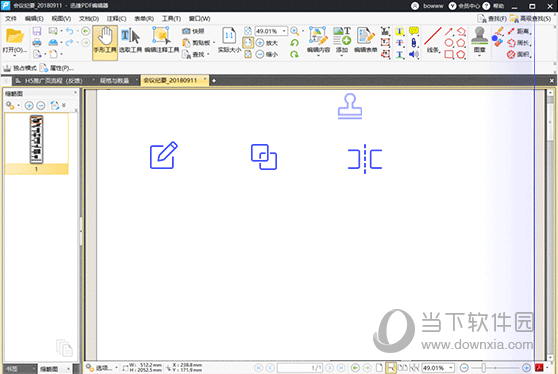Screen dimensions: 558x374
Task: Click the new tab plus button
Action: 214,81
